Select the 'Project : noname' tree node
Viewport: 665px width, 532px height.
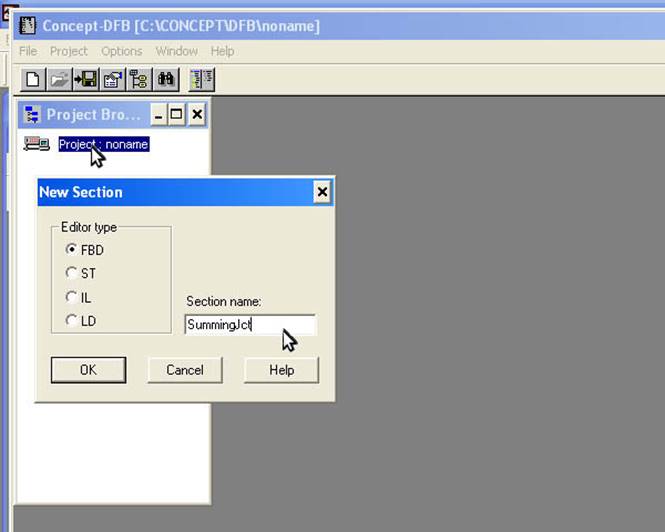click(x=104, y=144)
